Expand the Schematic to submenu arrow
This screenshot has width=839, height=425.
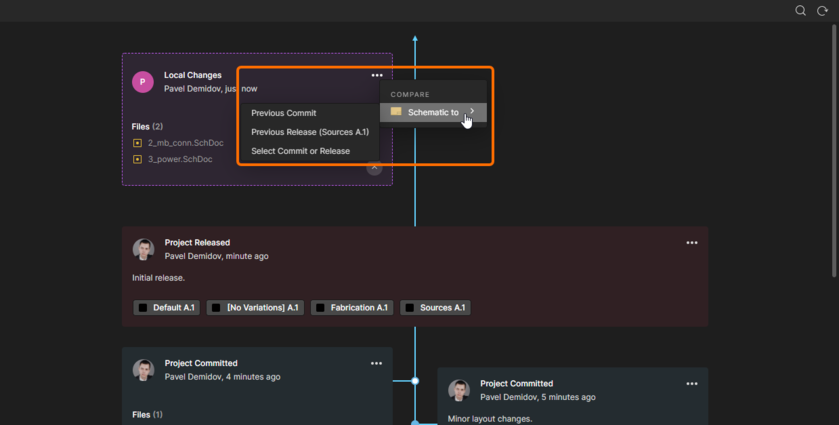coord(472,112)
